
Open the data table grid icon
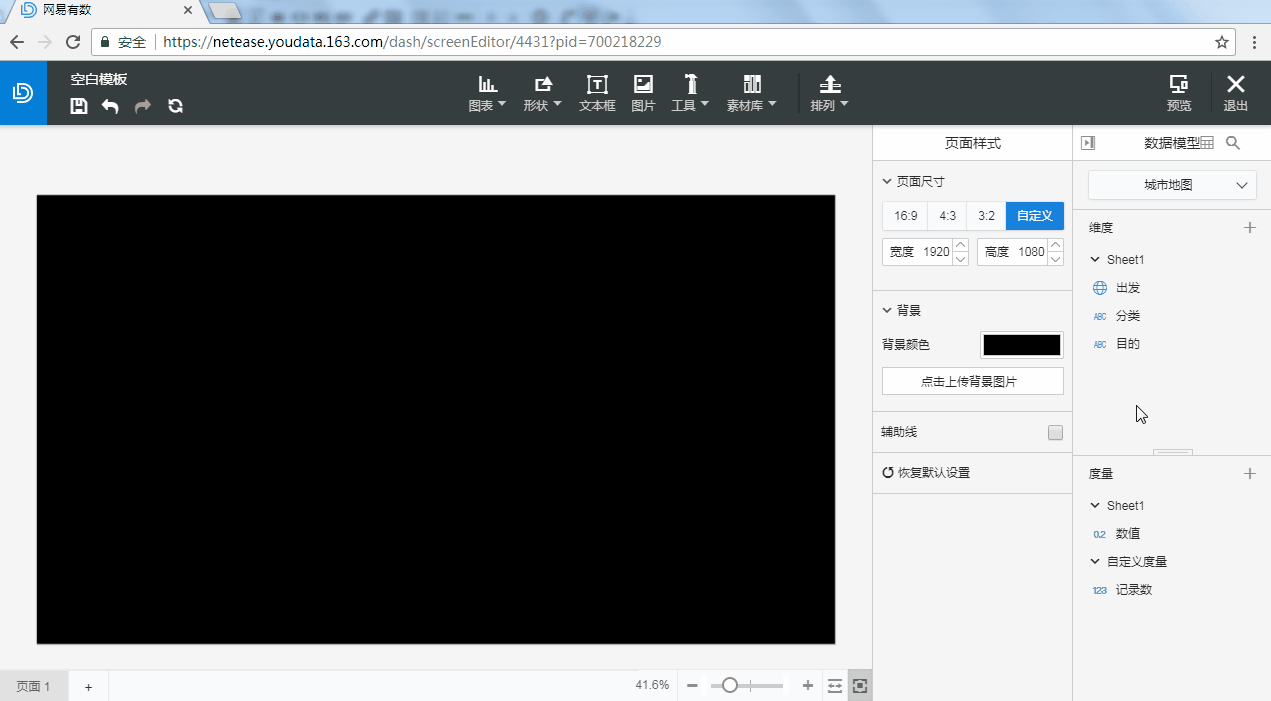pos(1207,143)
